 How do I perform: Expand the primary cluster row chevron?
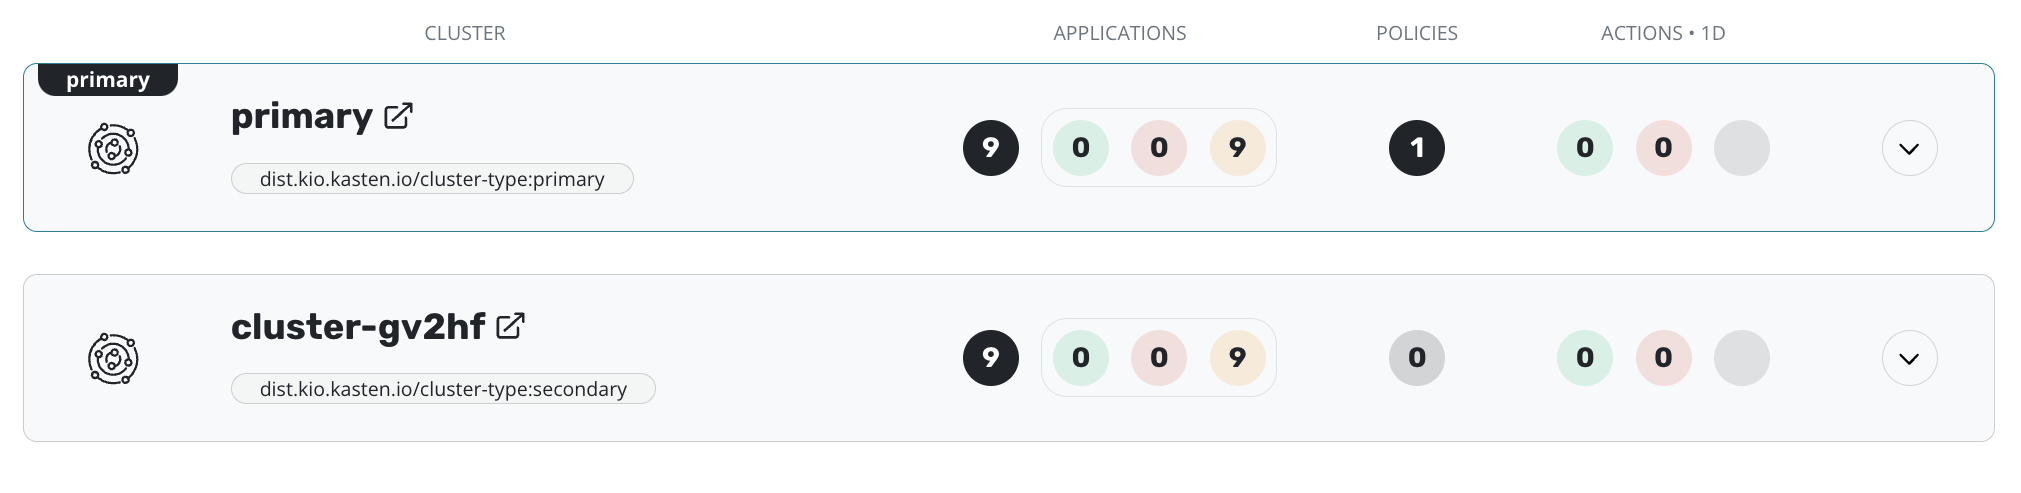(1909, 149)
